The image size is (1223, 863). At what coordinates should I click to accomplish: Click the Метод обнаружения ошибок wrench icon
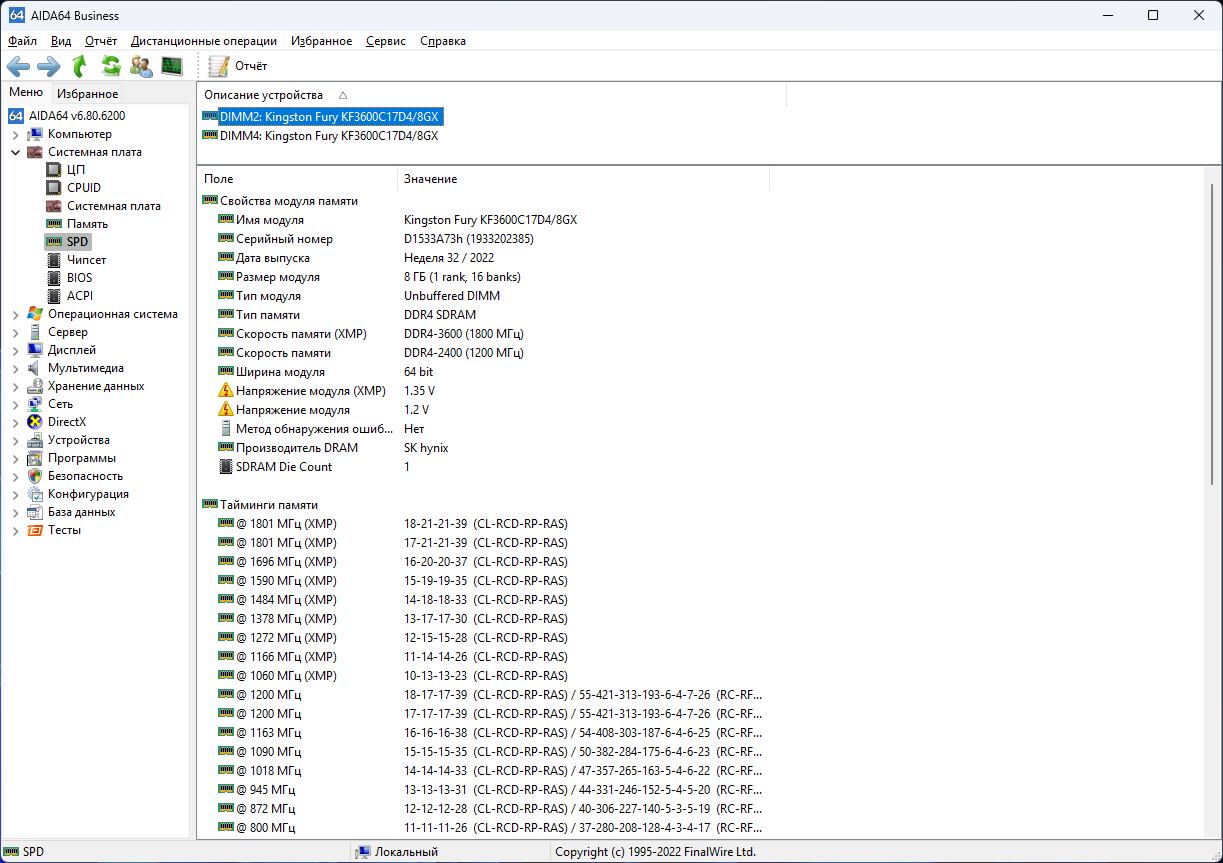click(226, 429)
